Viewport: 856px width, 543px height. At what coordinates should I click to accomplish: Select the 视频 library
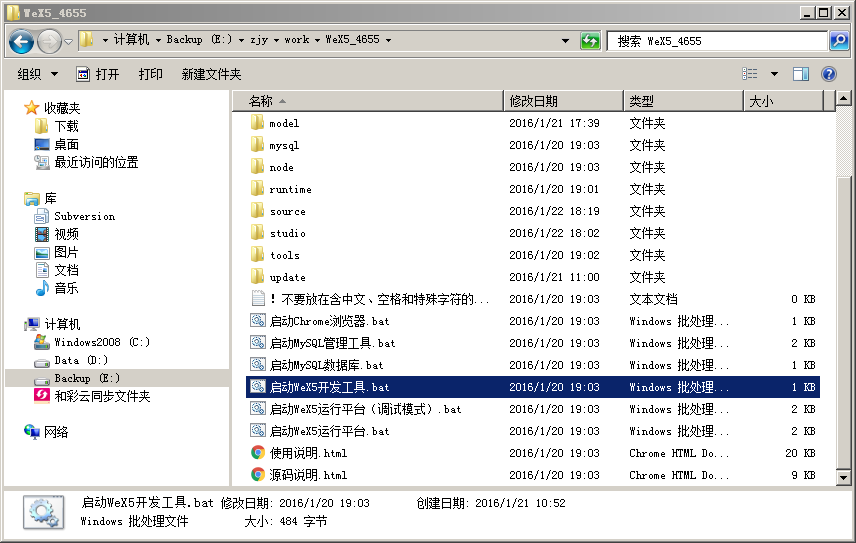coord(57,234)
